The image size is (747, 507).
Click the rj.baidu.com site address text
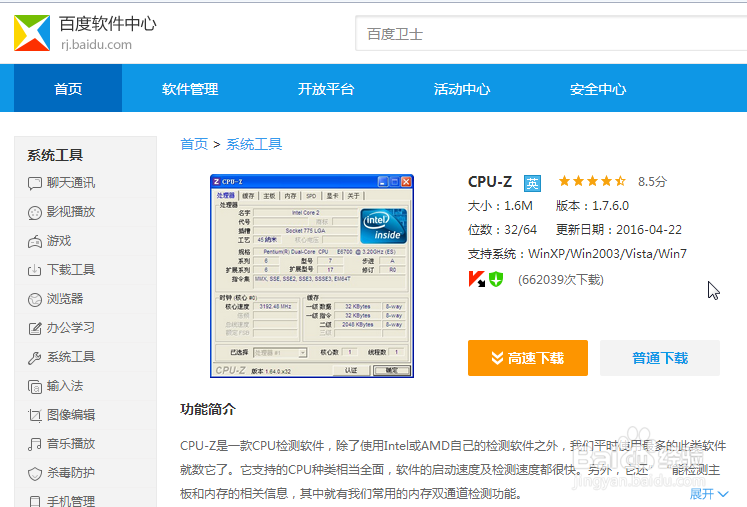[96, 45]
